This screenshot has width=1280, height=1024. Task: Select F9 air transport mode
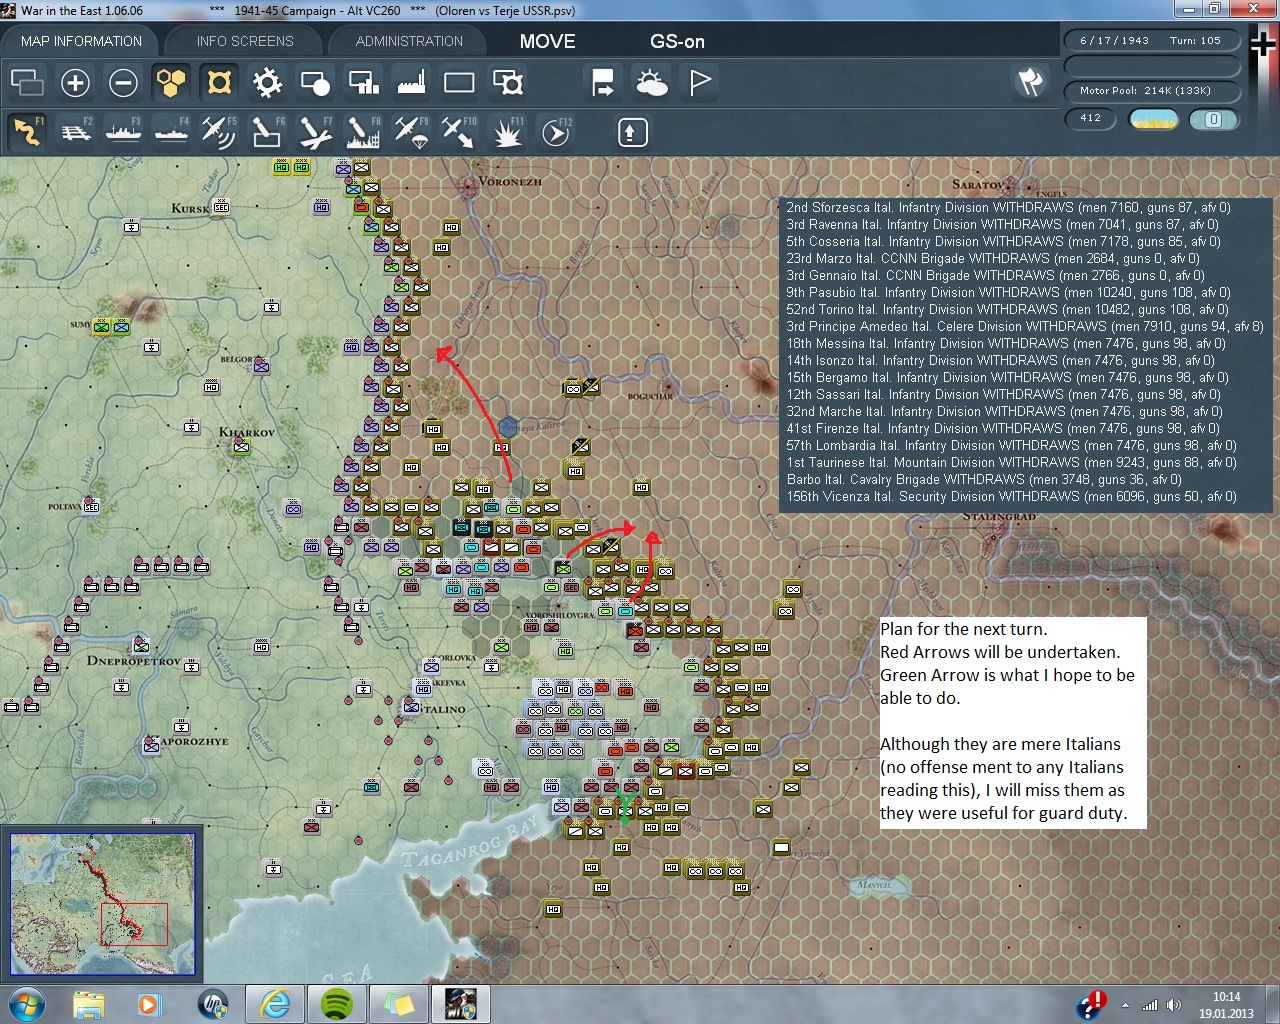411,131
